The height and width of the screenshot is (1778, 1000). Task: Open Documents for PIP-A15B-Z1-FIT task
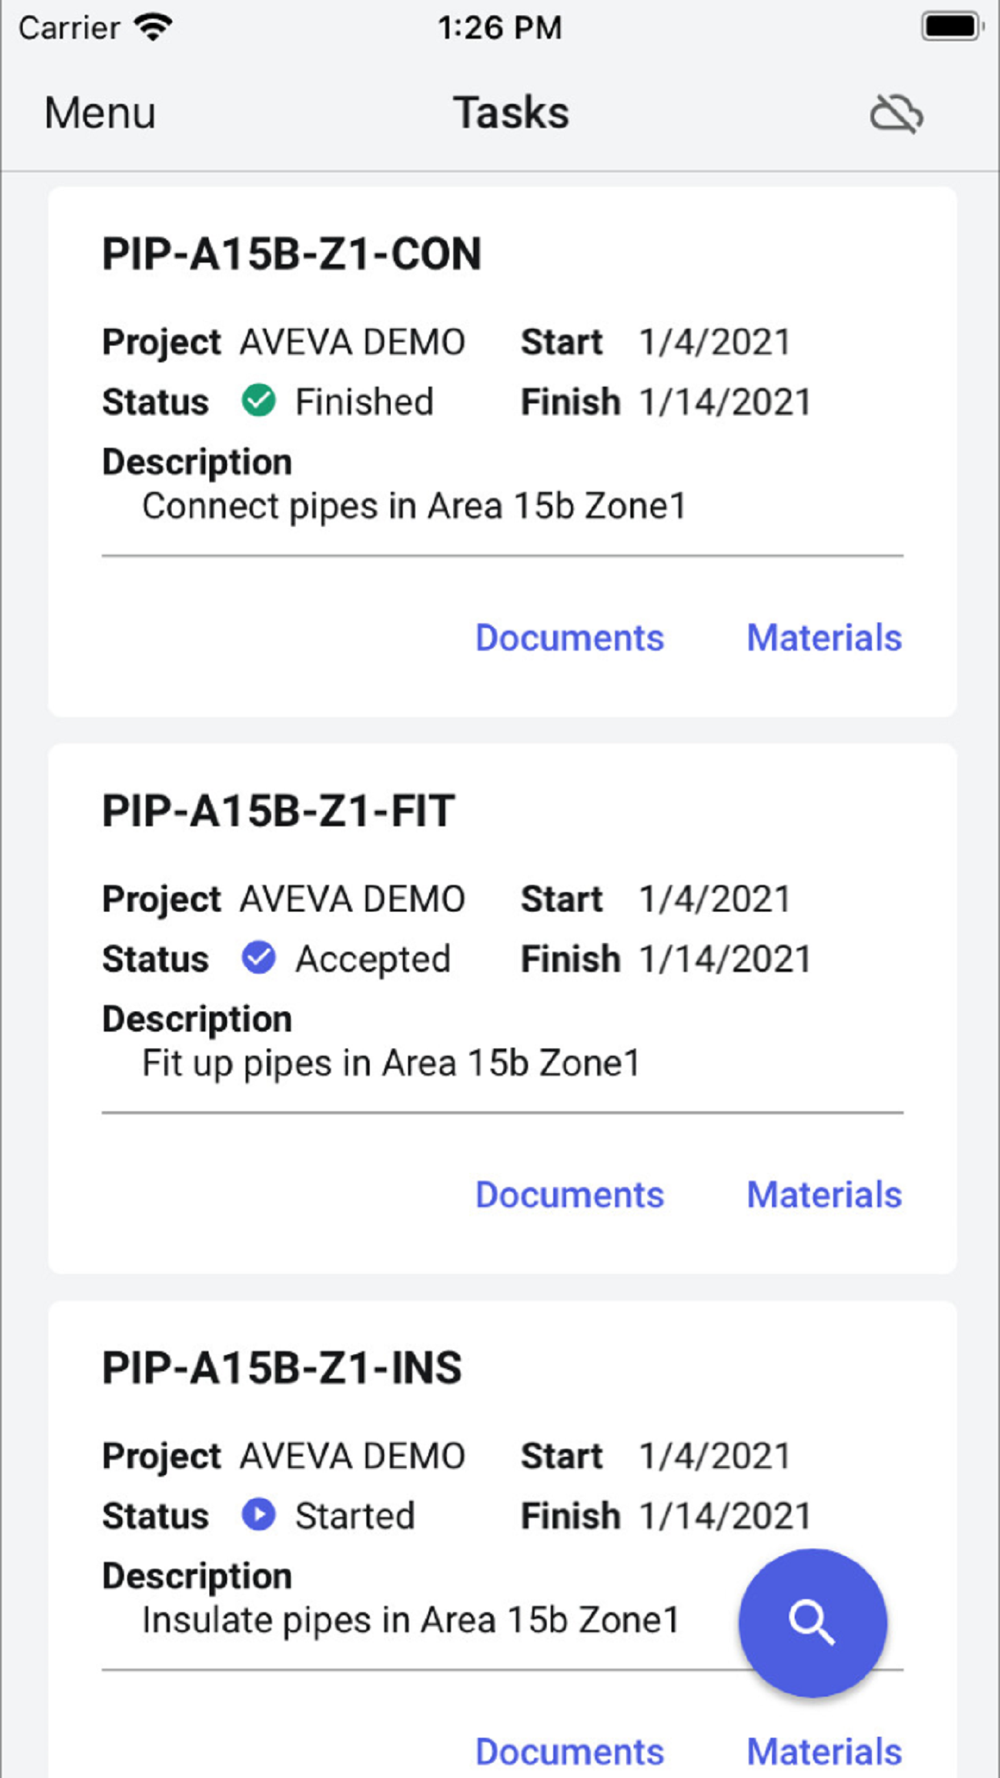tap(569, 1195)
